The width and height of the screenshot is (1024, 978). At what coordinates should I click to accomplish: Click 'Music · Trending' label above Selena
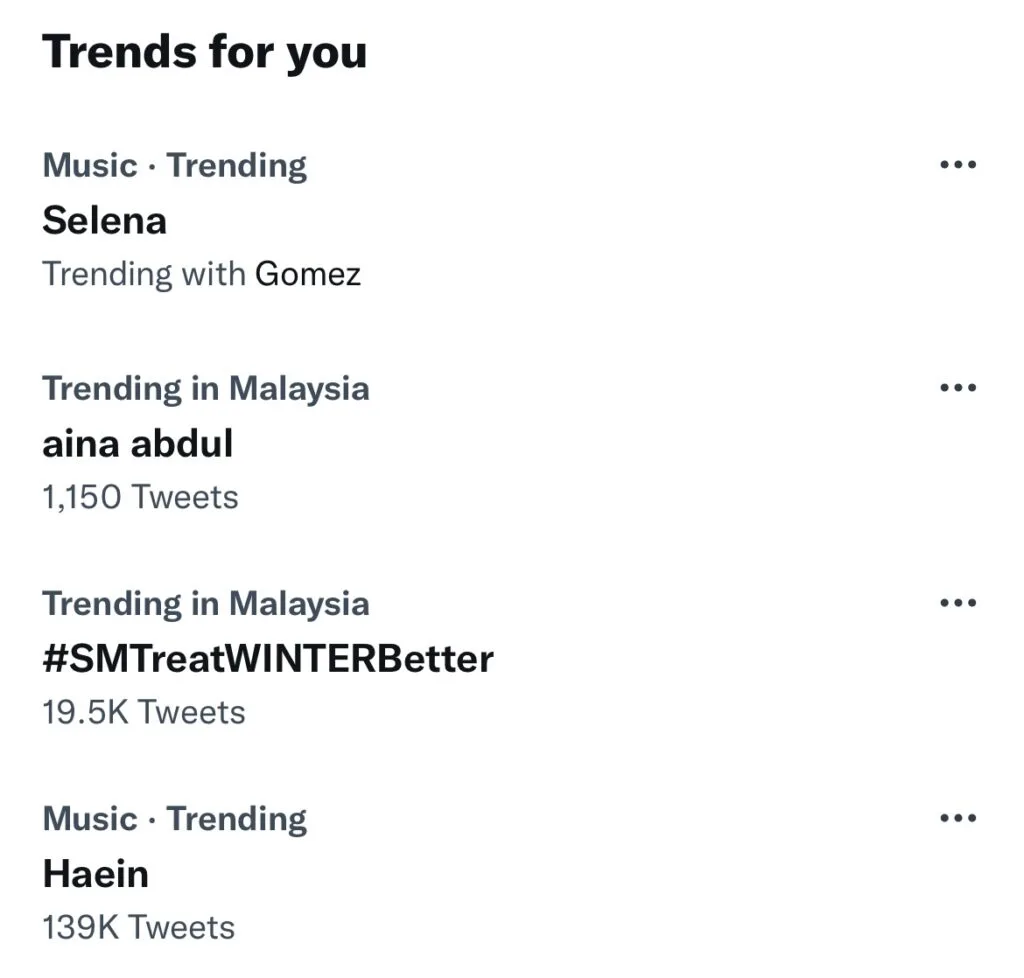[x=174, y=165]
